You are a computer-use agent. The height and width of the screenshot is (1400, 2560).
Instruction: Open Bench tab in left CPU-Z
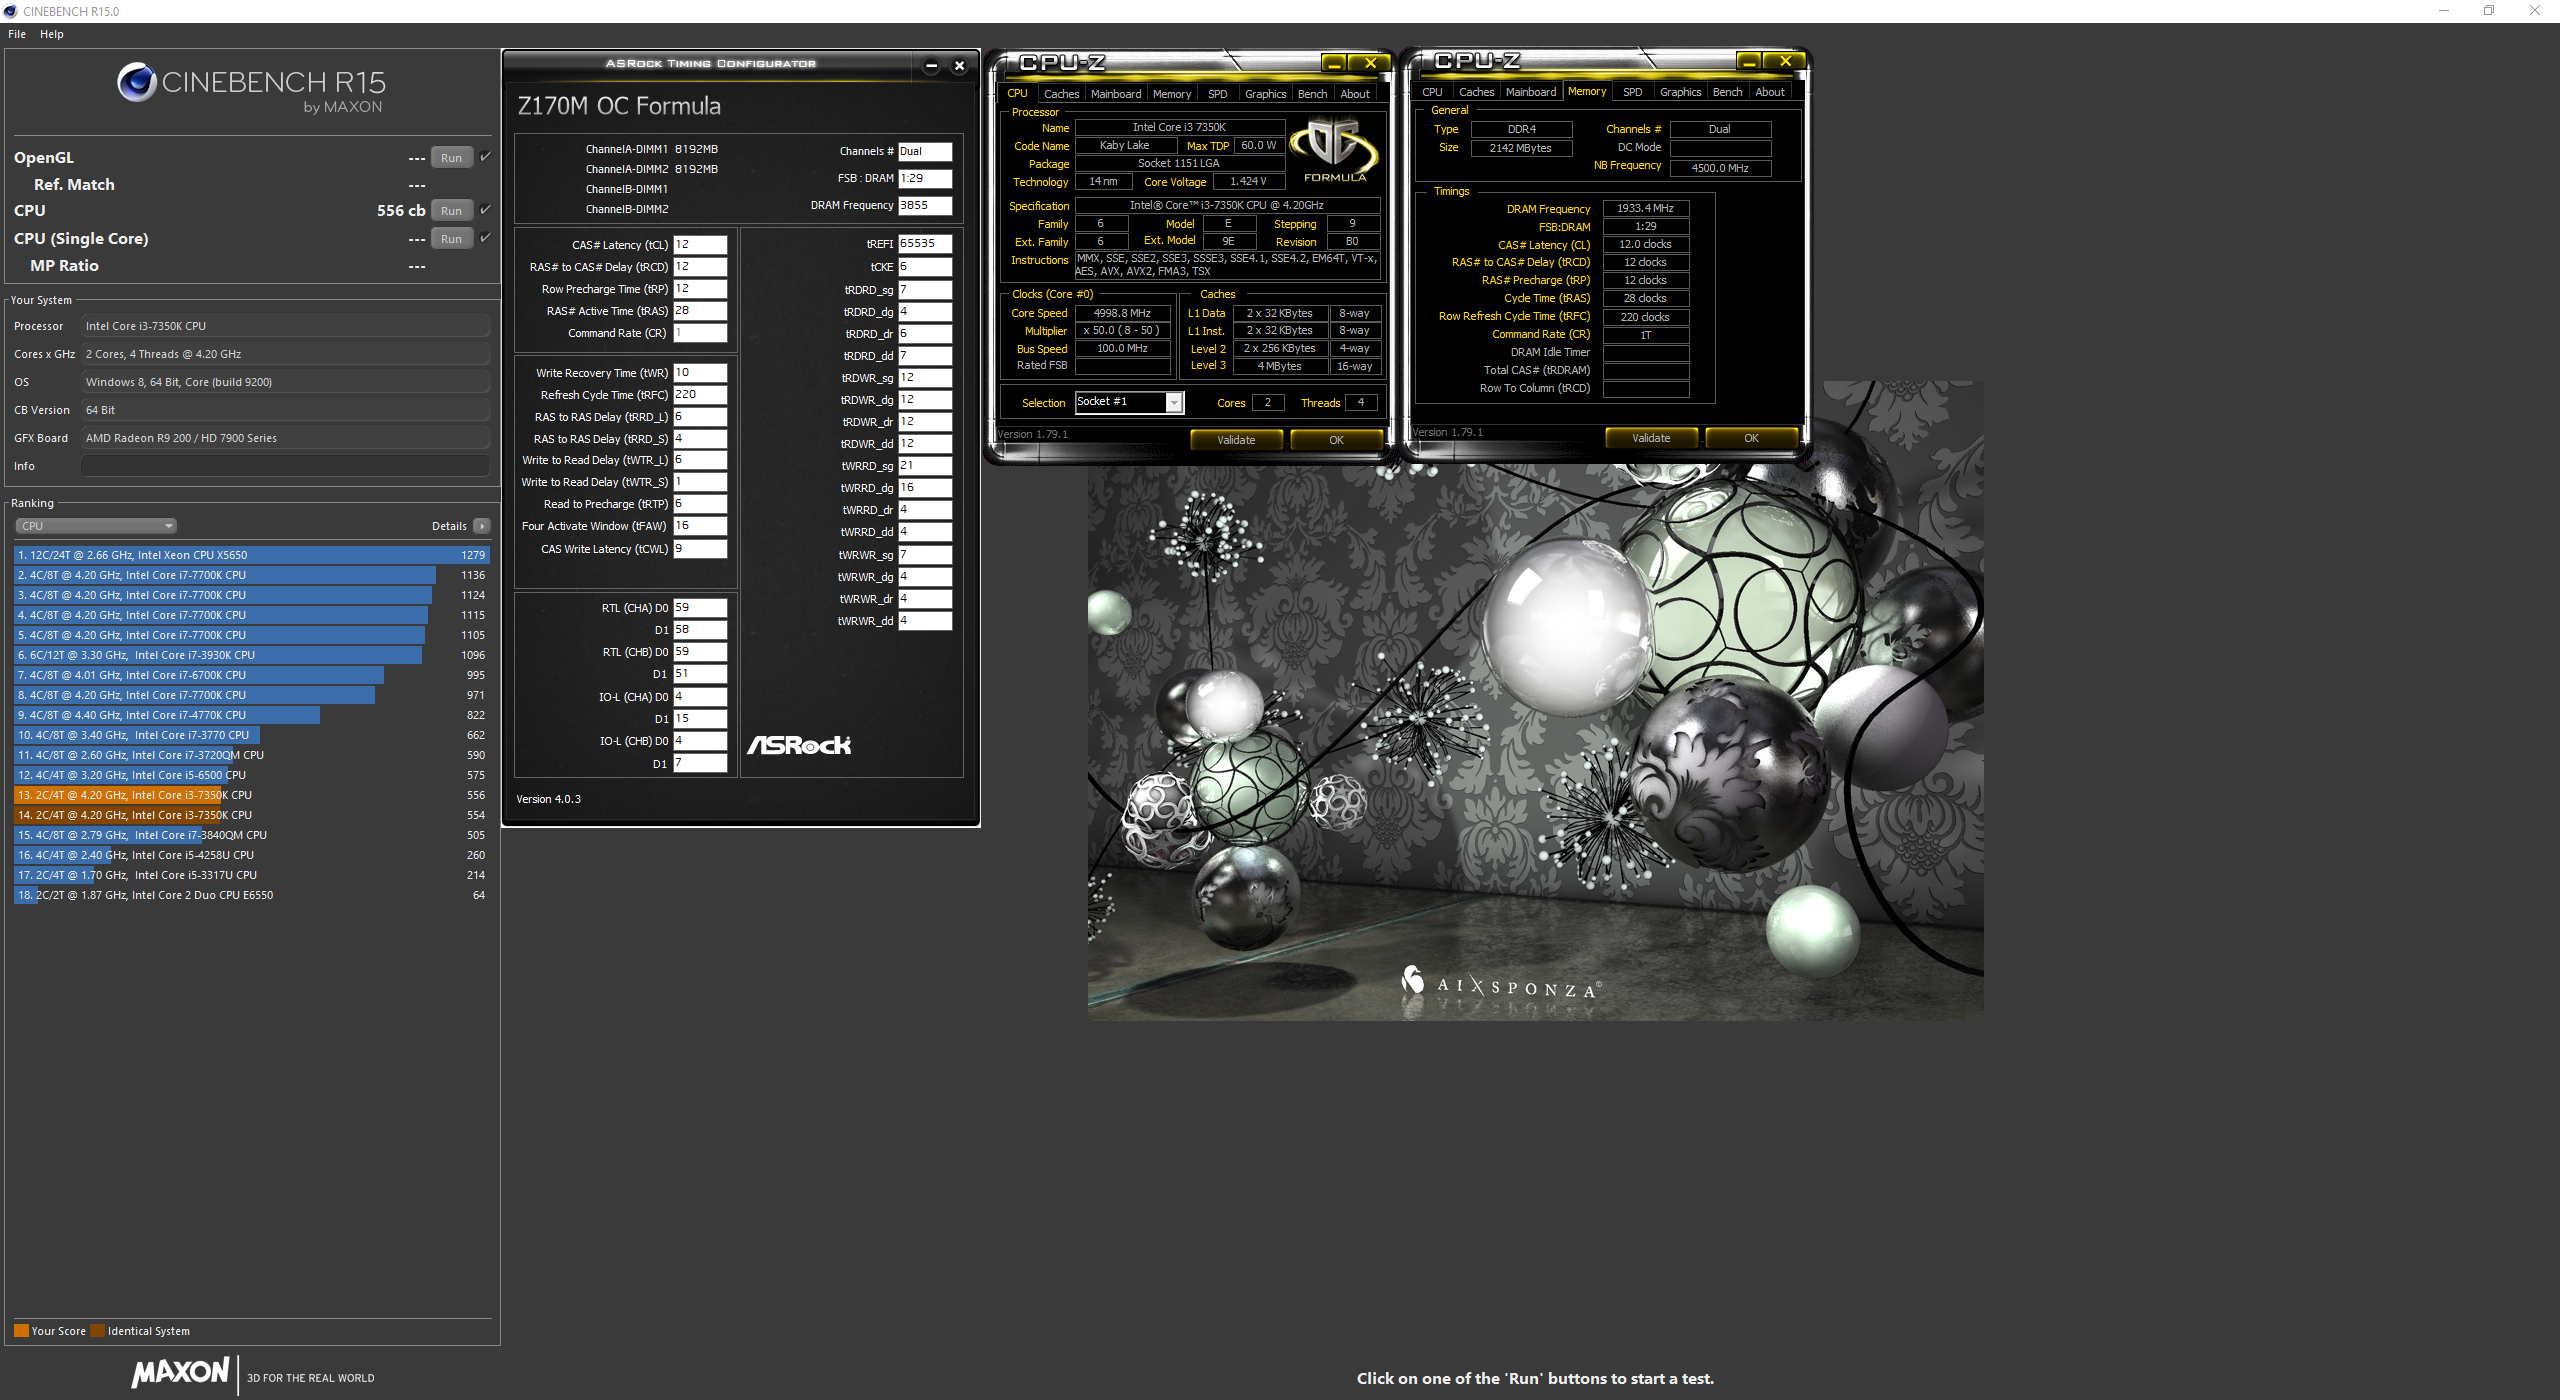point(1312,94)
